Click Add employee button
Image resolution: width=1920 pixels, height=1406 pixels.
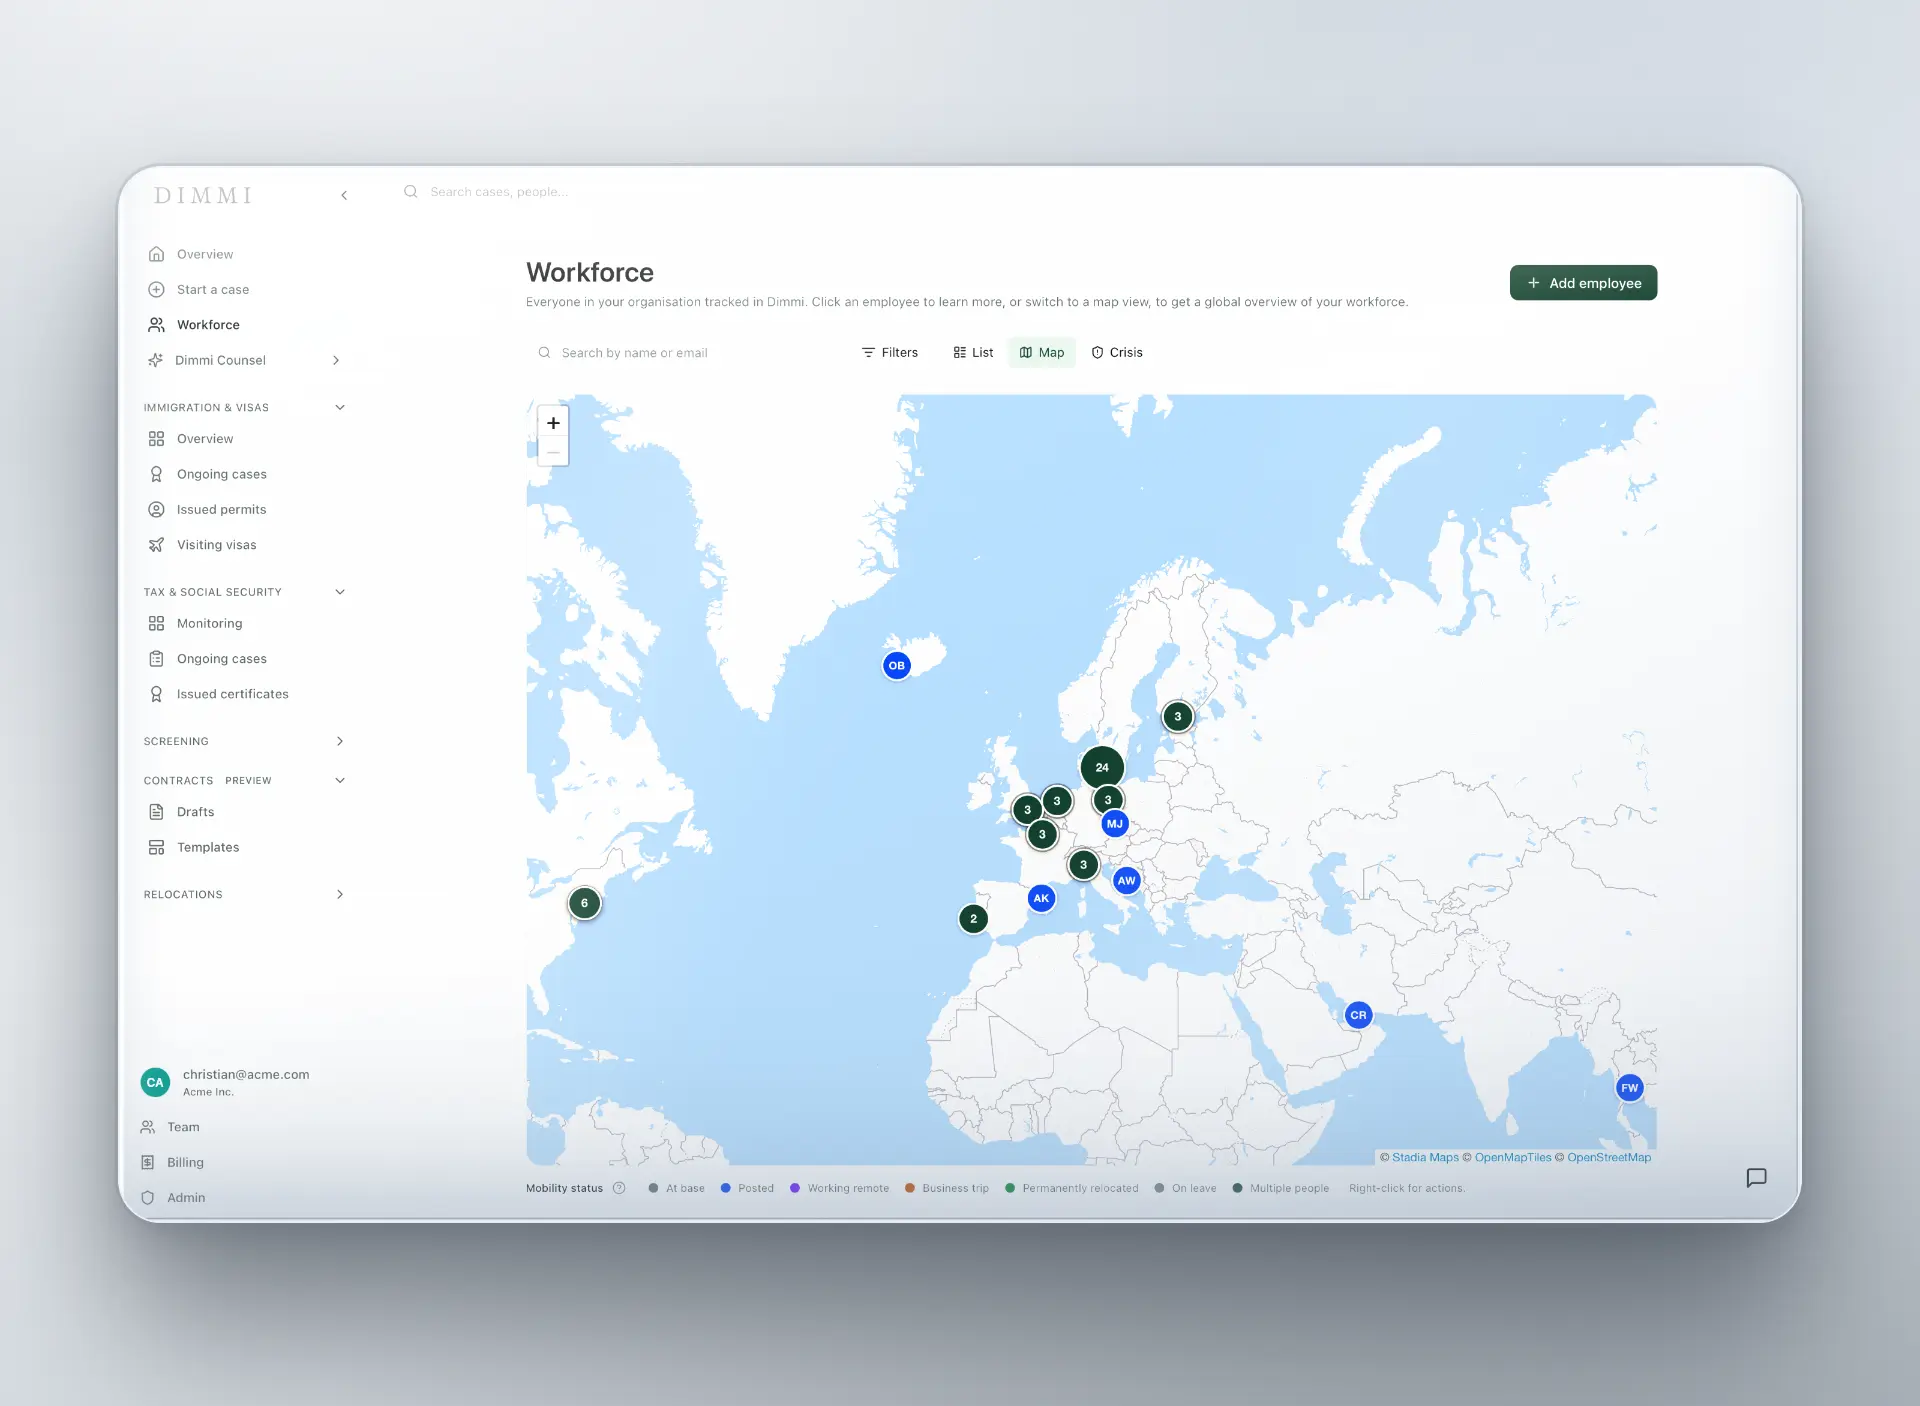(1583, 283)
